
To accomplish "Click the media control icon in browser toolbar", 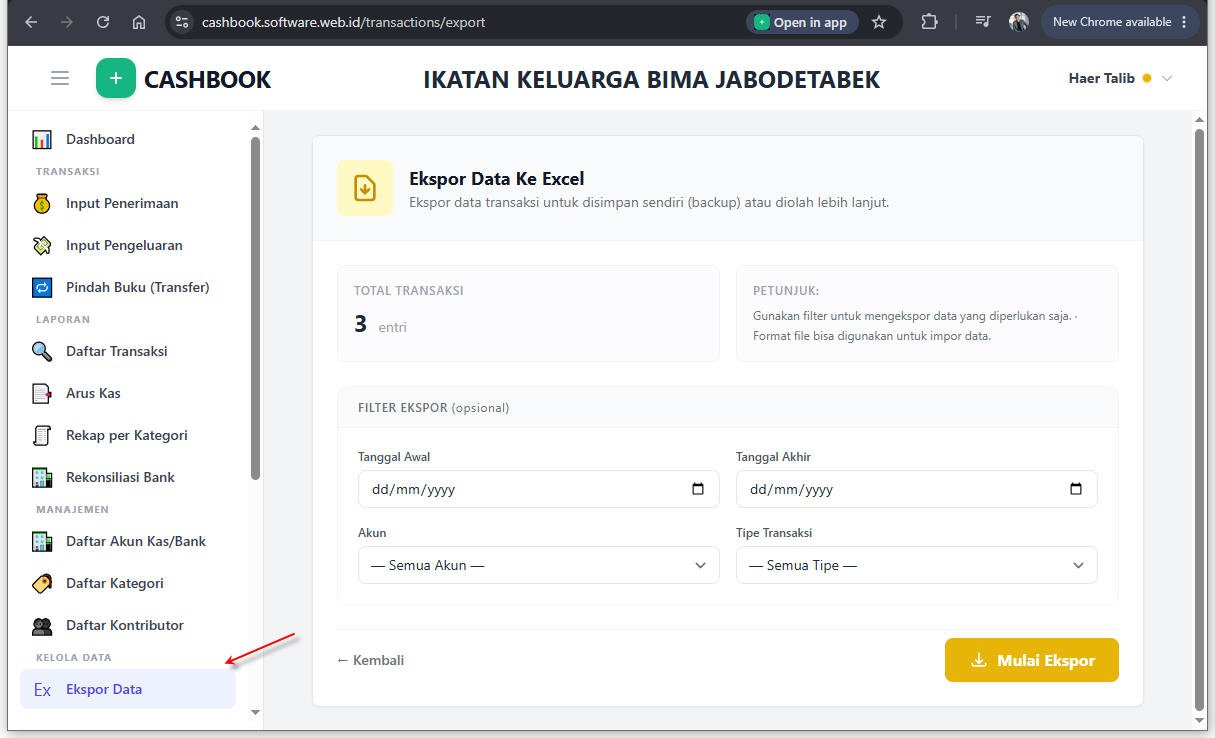I will coord(983,22).
